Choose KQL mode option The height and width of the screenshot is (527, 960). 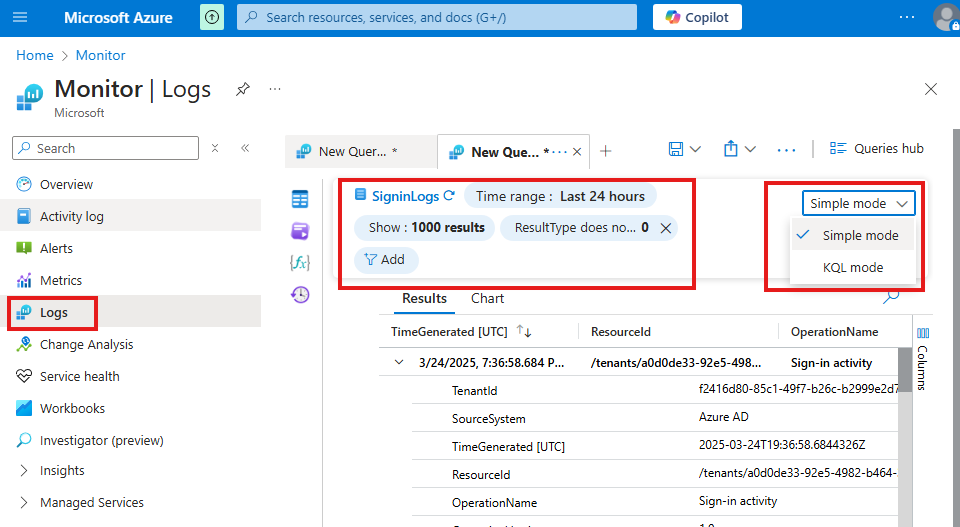(853, 267)
